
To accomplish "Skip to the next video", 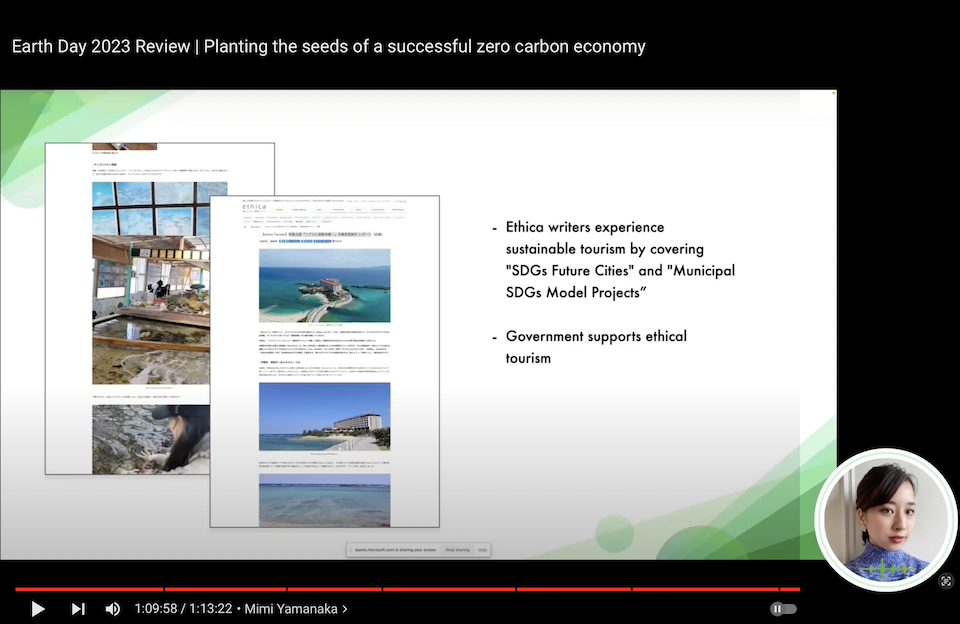I will click(78, 608).
